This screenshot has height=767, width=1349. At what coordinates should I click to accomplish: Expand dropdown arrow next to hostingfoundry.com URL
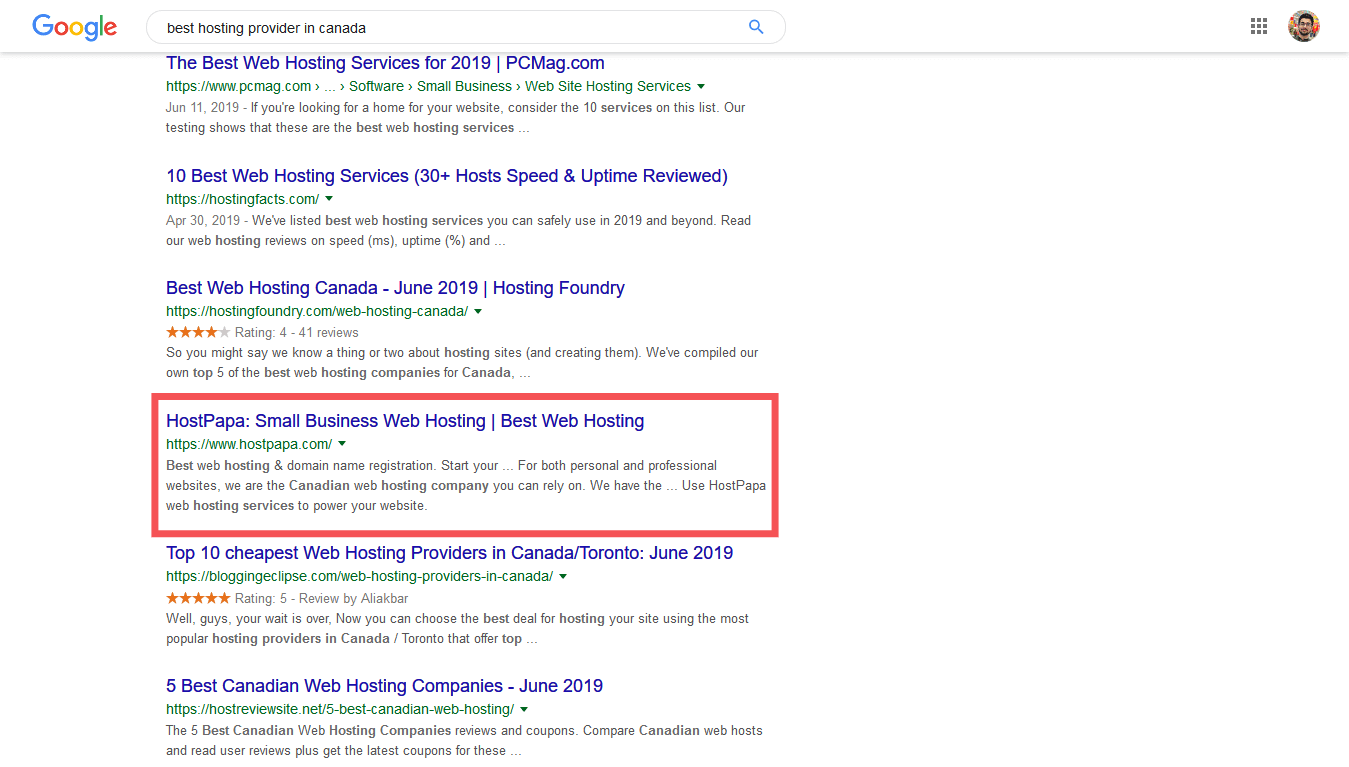click(x=478, y=311)
